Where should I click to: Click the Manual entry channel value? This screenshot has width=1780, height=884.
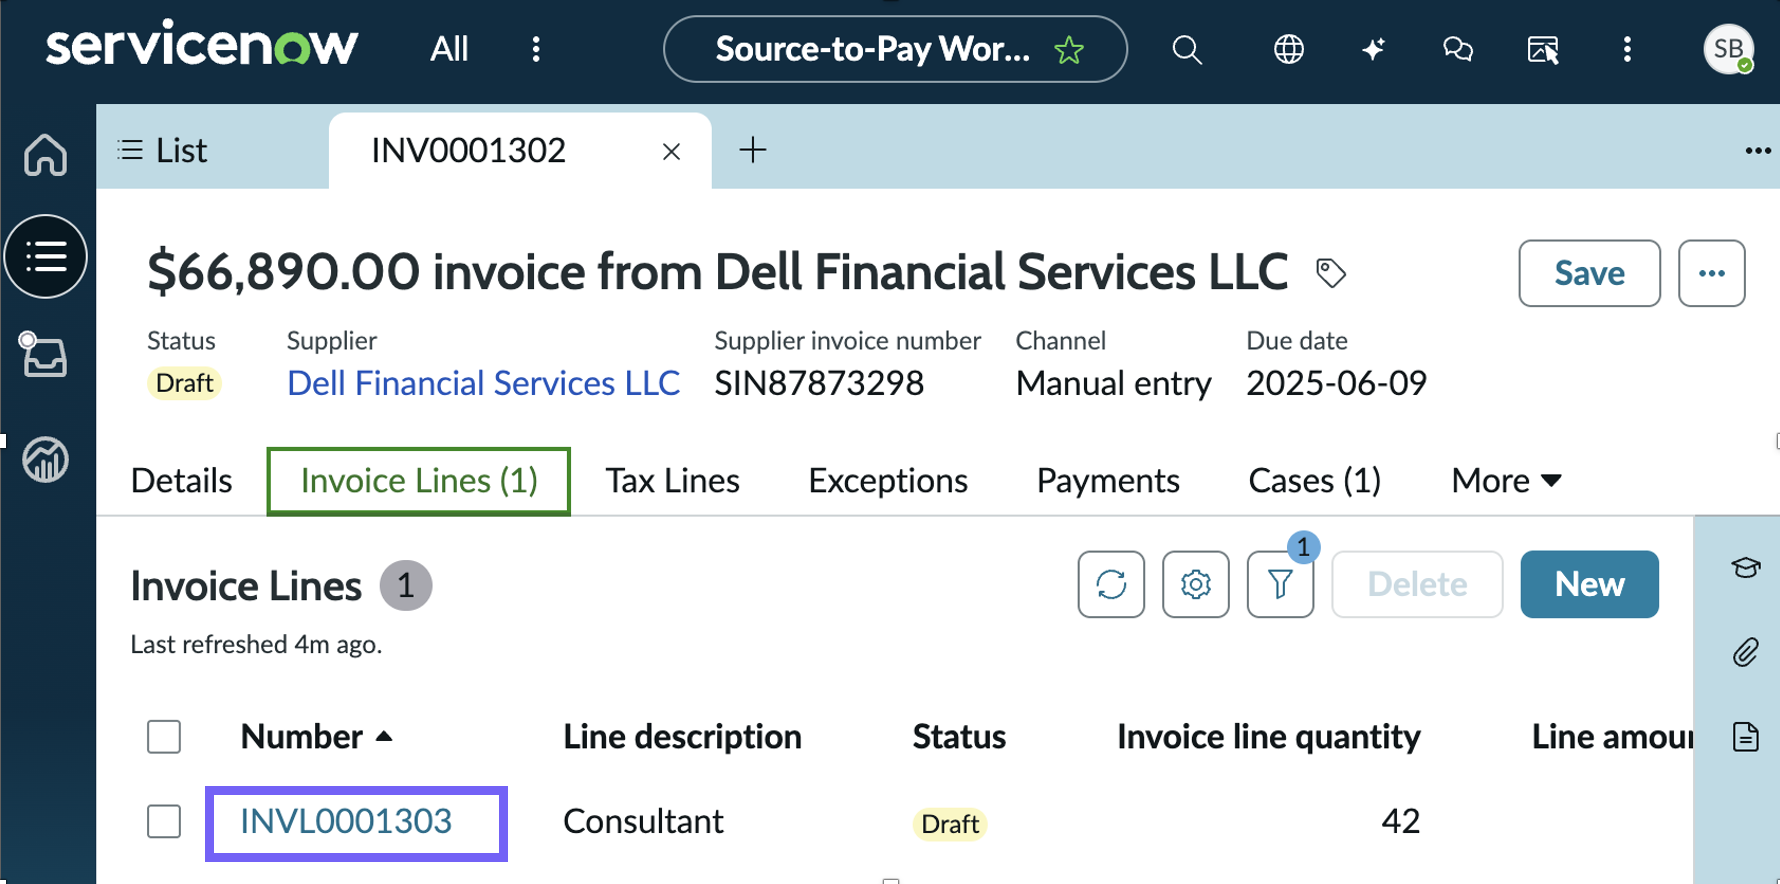click(x=1113, y=383)
